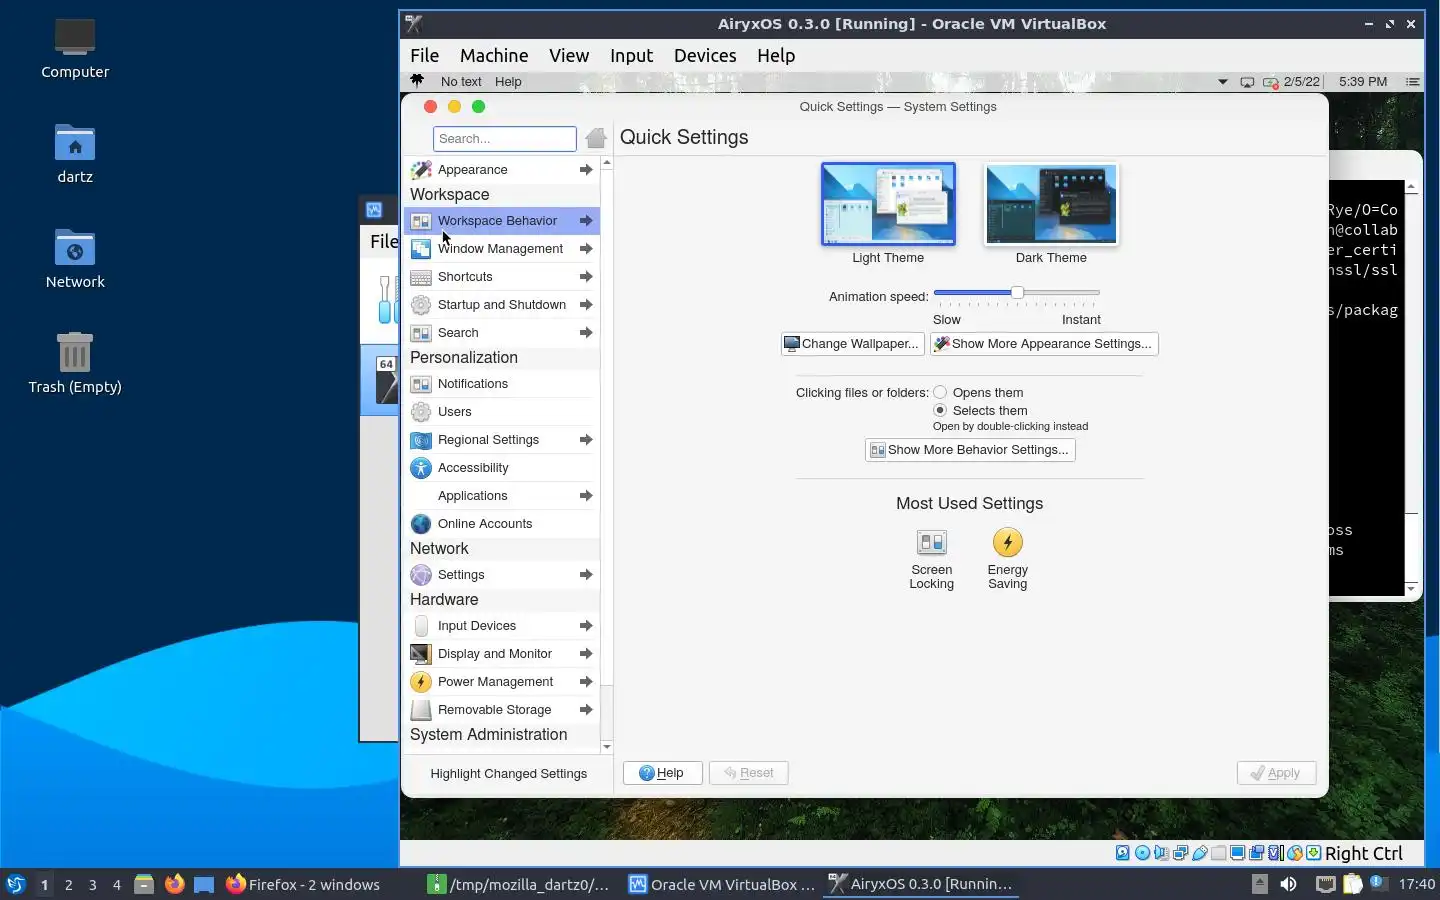
Task: Click Show More Appearance Settings button
Action: 1044,344
